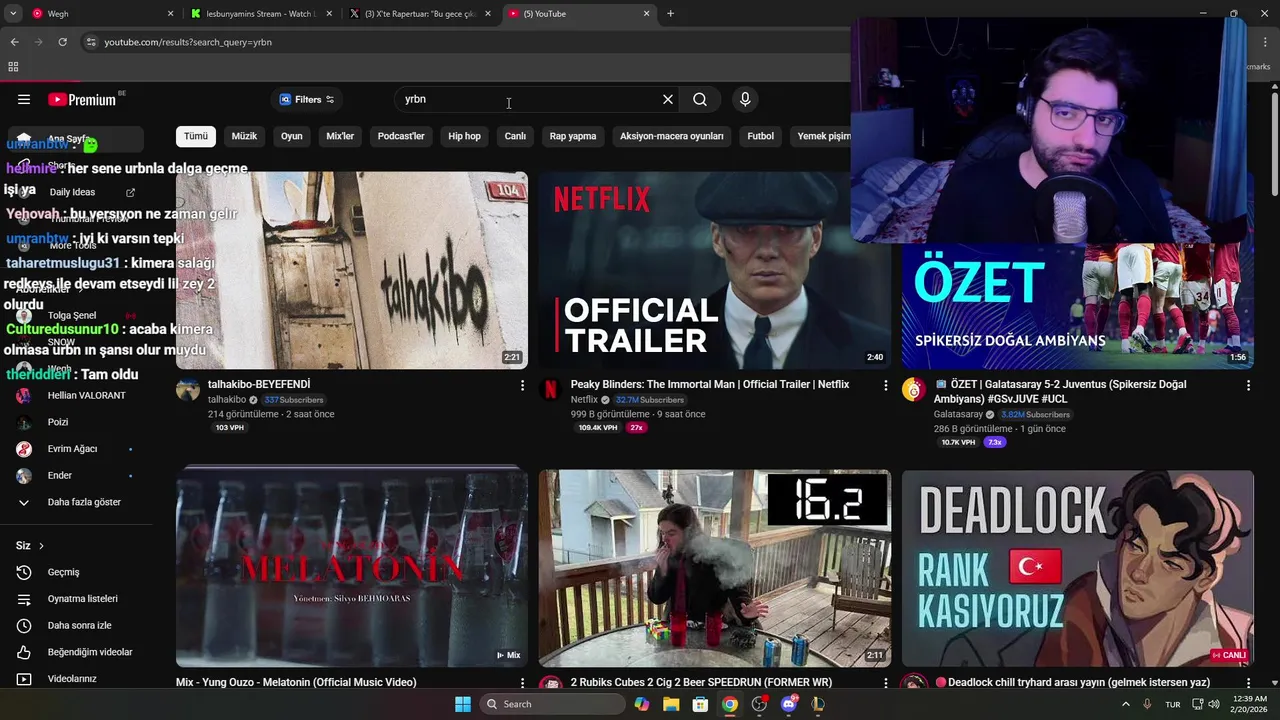The image size is (1280, 720).
Task: Clear the search query with the X
Action: click(x=668, y=99)
